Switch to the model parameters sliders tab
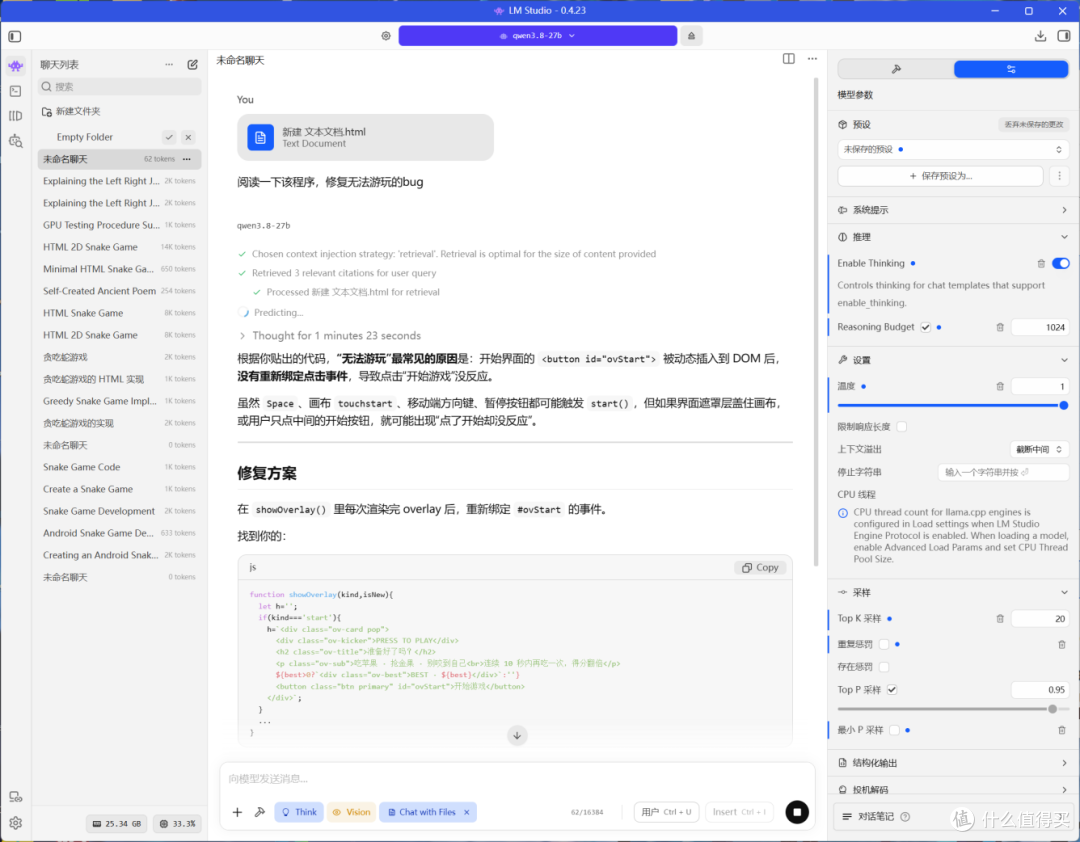Image resolution: width=1080 pixels, height=842 pixels. click(x=1011, y=69)
